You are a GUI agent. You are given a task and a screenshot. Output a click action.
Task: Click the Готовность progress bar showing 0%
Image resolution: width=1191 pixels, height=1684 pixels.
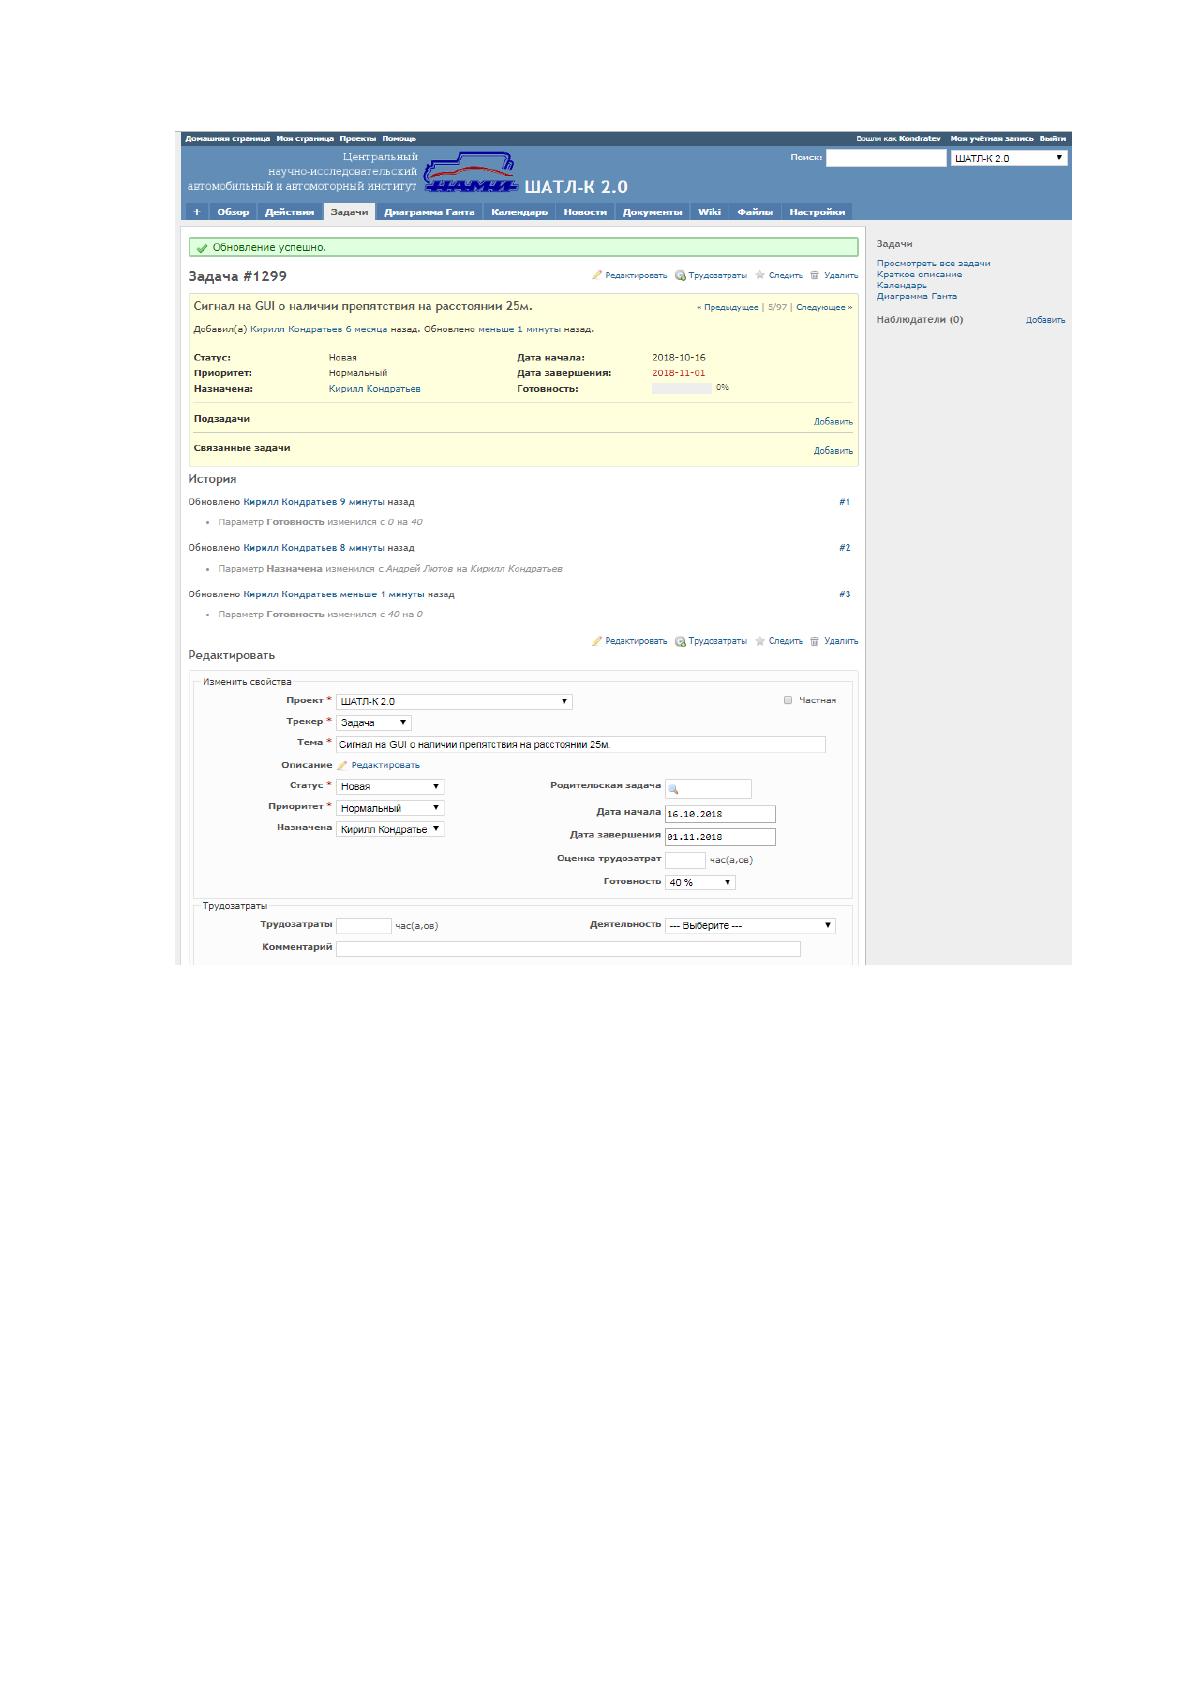682,388
